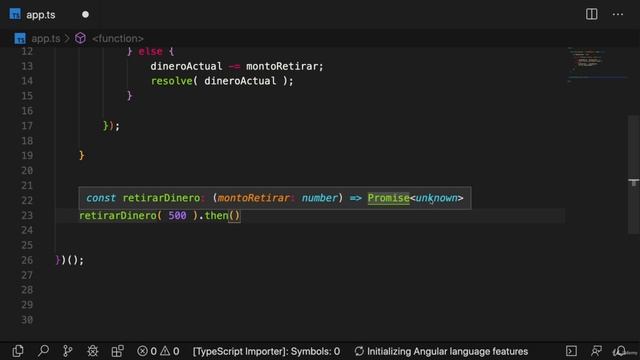Click line number 13 in gutter
640x360 pixels.
[27, 66]
